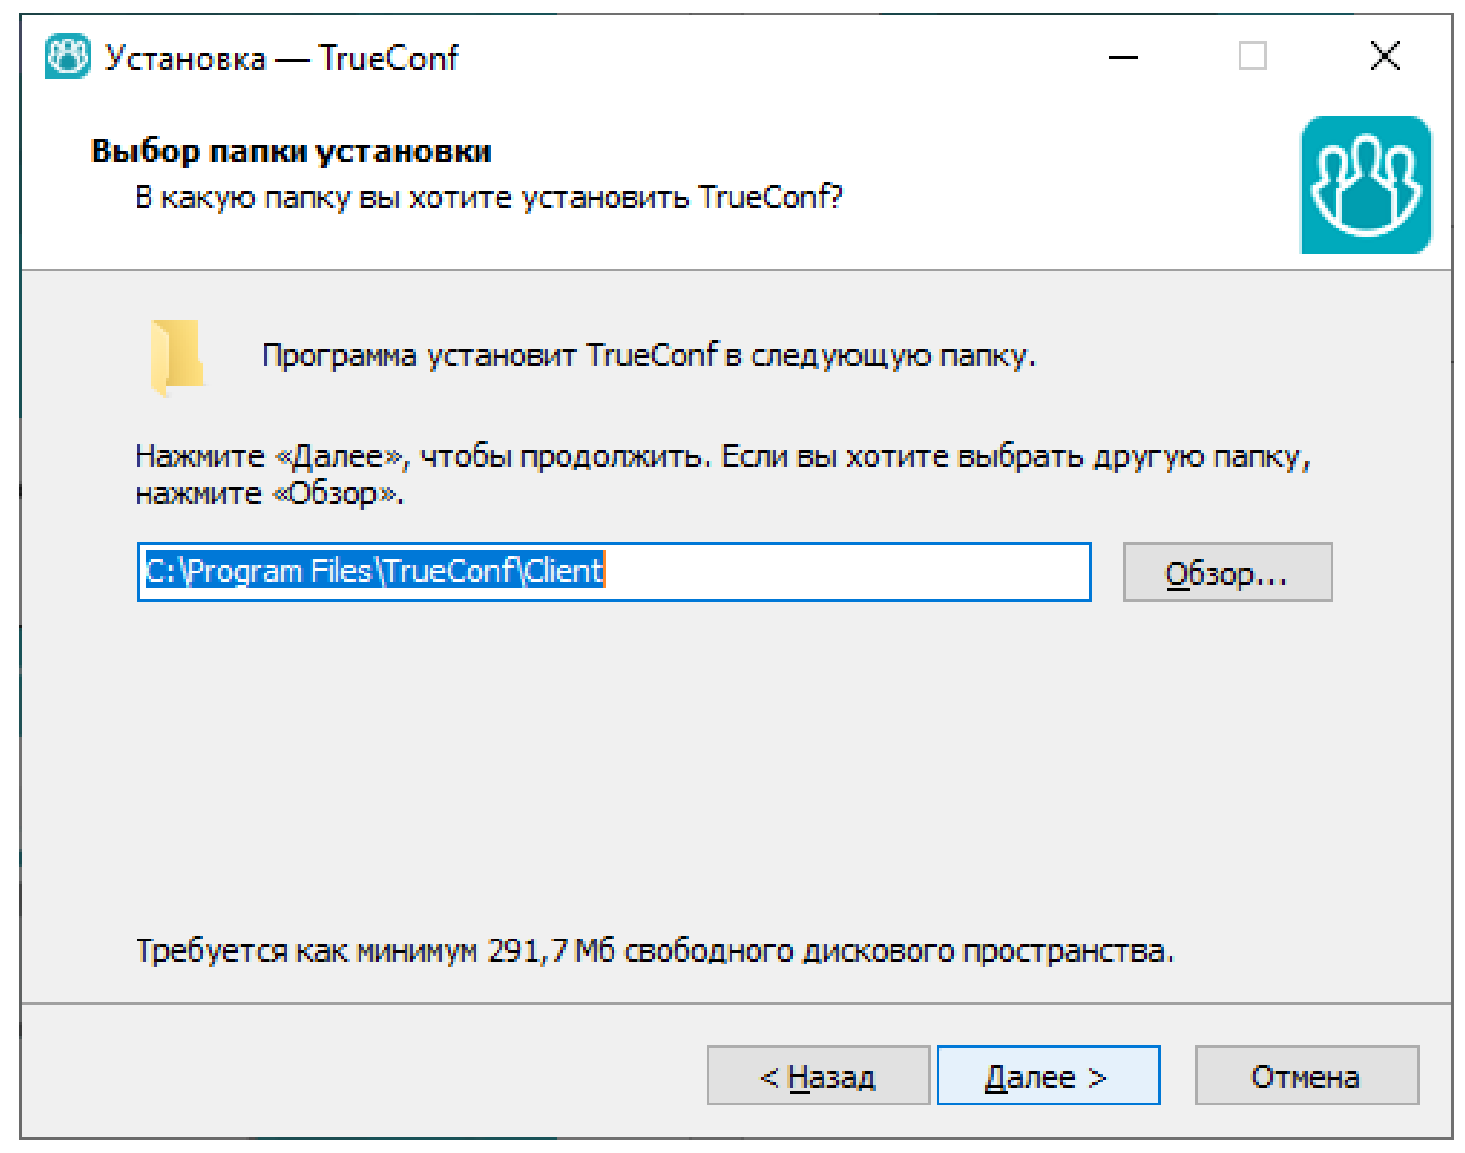The image size is (1465, 1153).
Task: Click the text "Программа установит TrueConf в следующую папку"
Action: (x=648, y=356)
